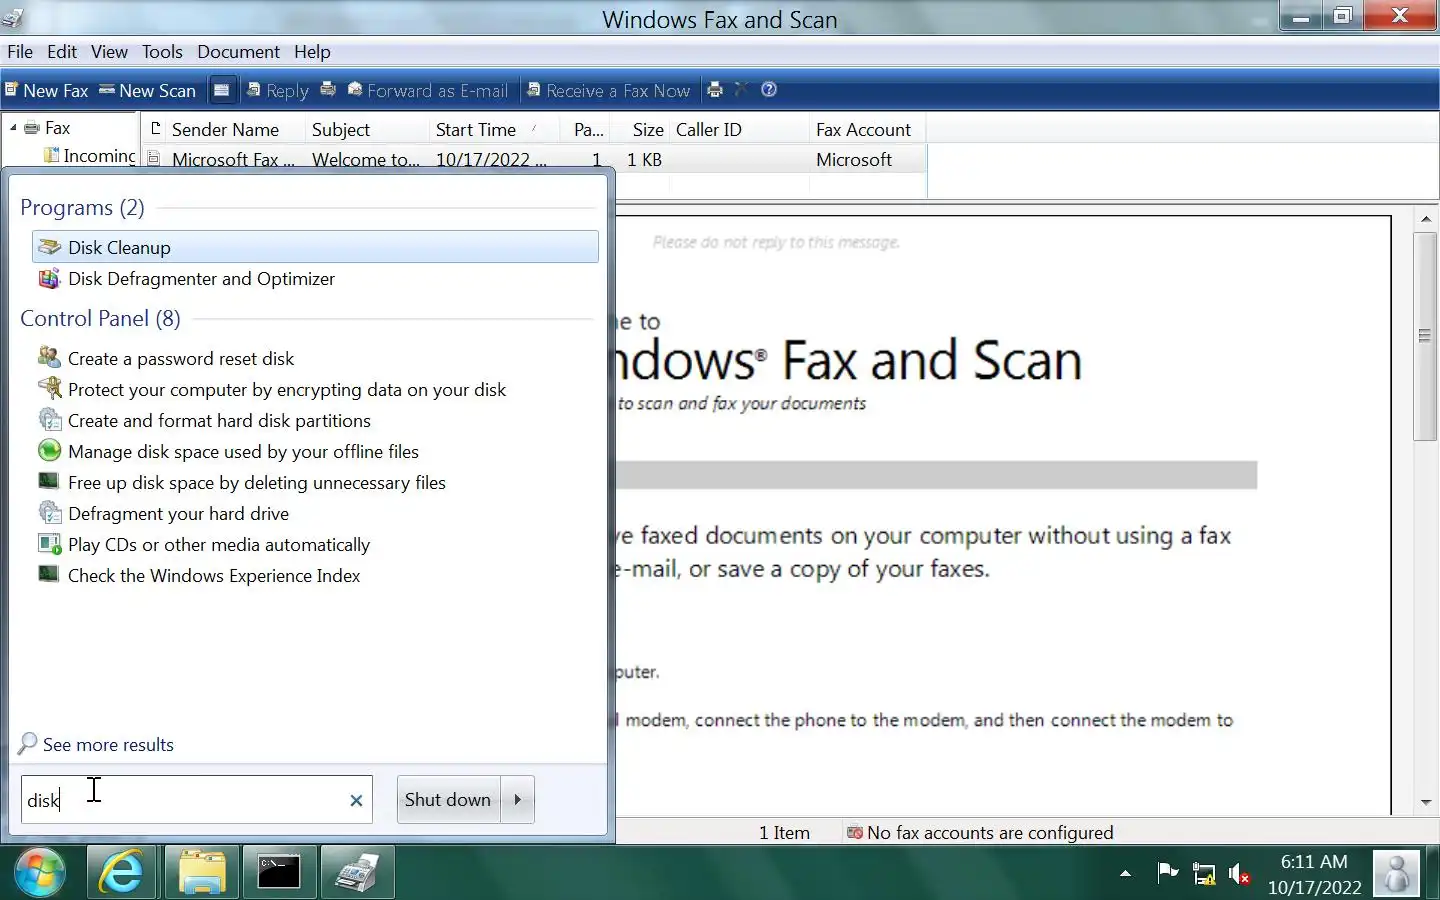Click the Action Center flag icon
Screen dimensions: 1440x900
pyautogui.click(x=1167, y=873)
